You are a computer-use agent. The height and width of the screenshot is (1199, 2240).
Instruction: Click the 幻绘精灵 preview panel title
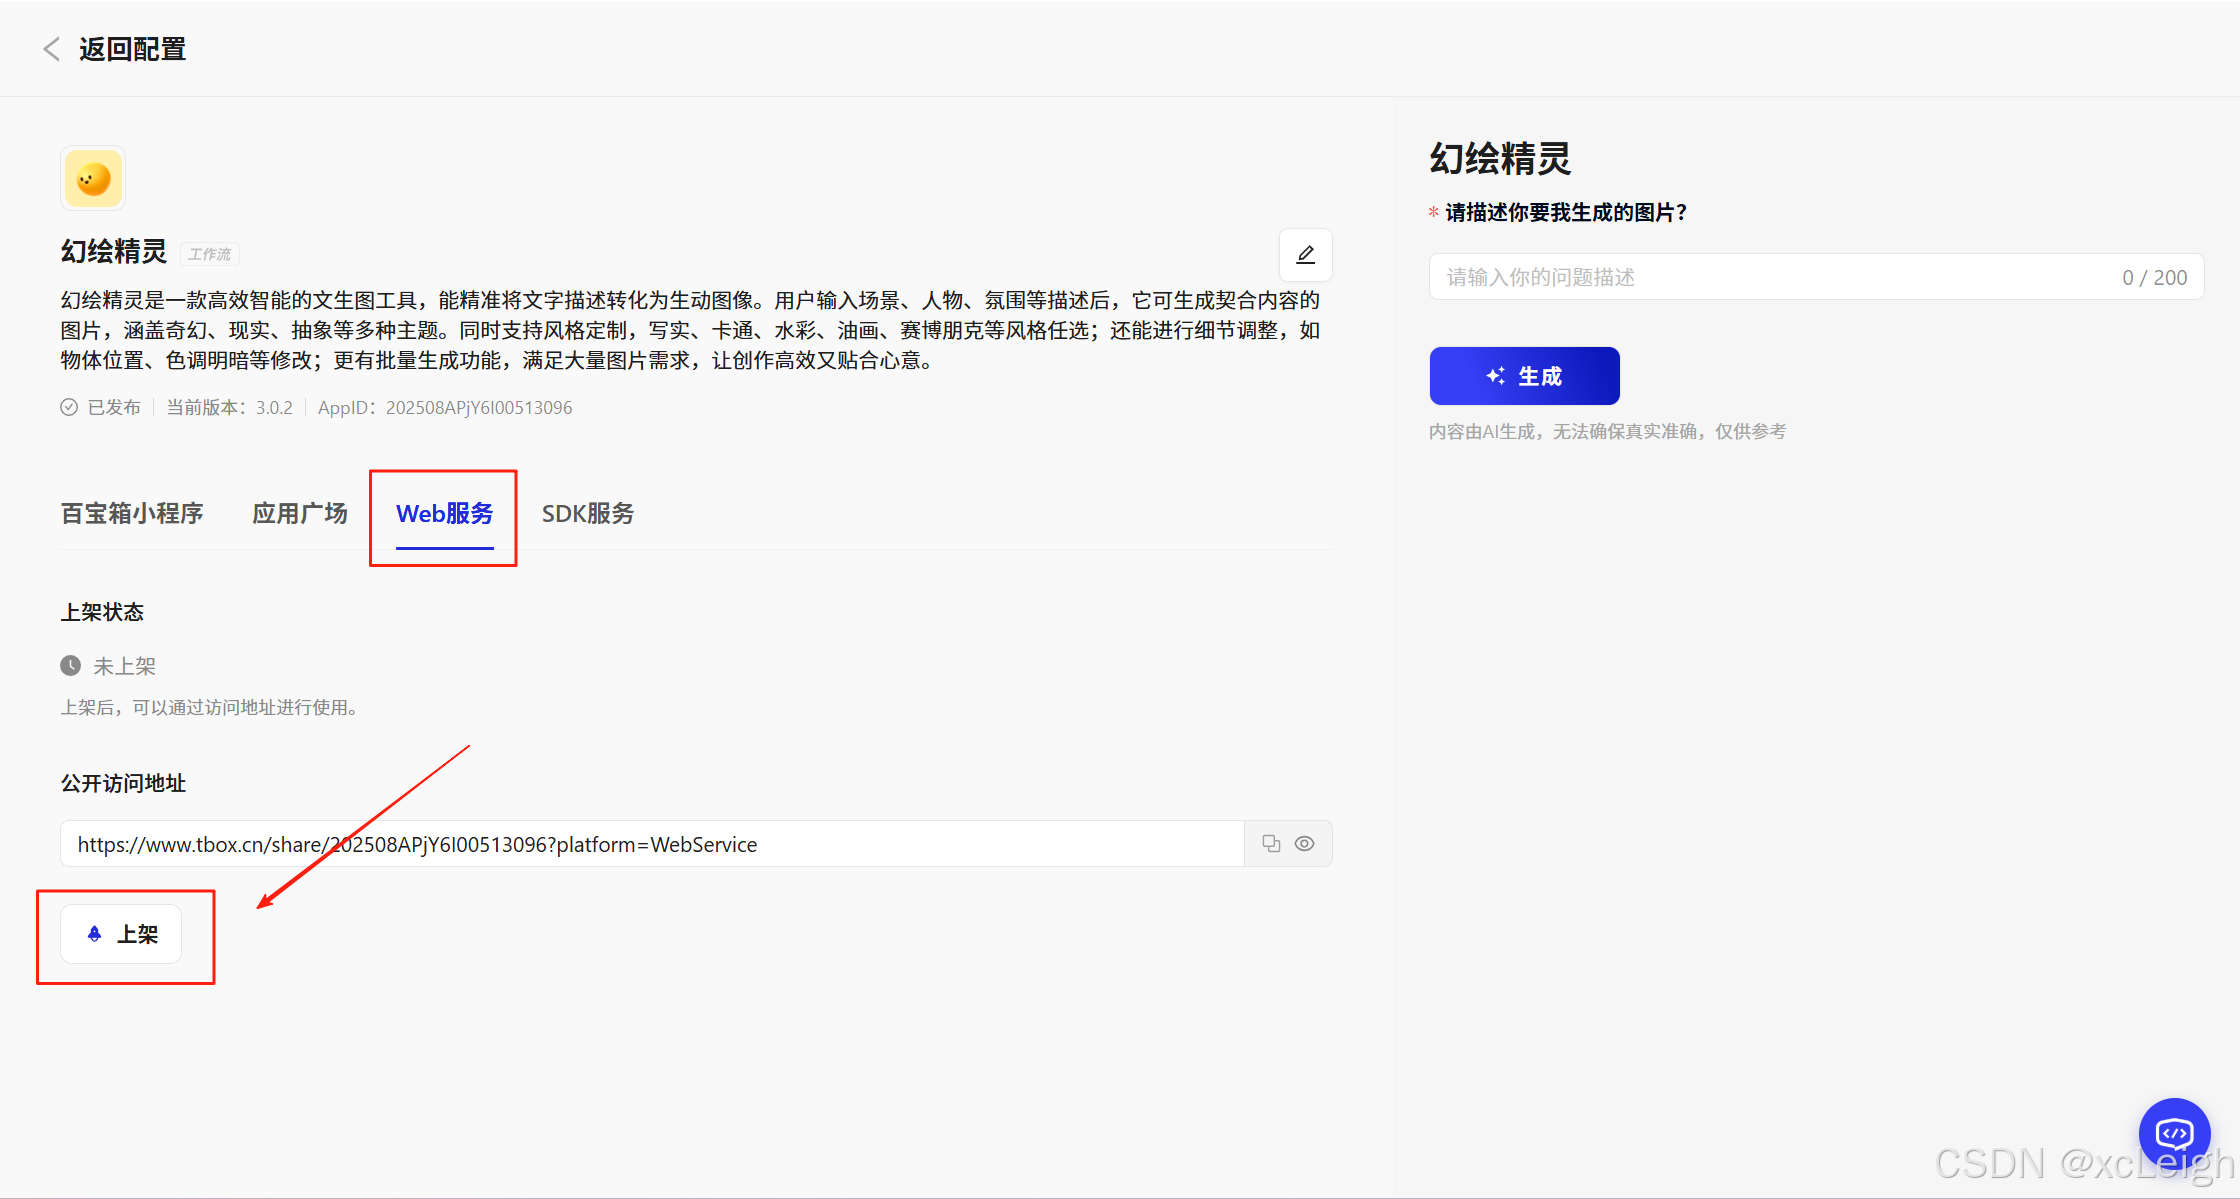[1500, 159]
